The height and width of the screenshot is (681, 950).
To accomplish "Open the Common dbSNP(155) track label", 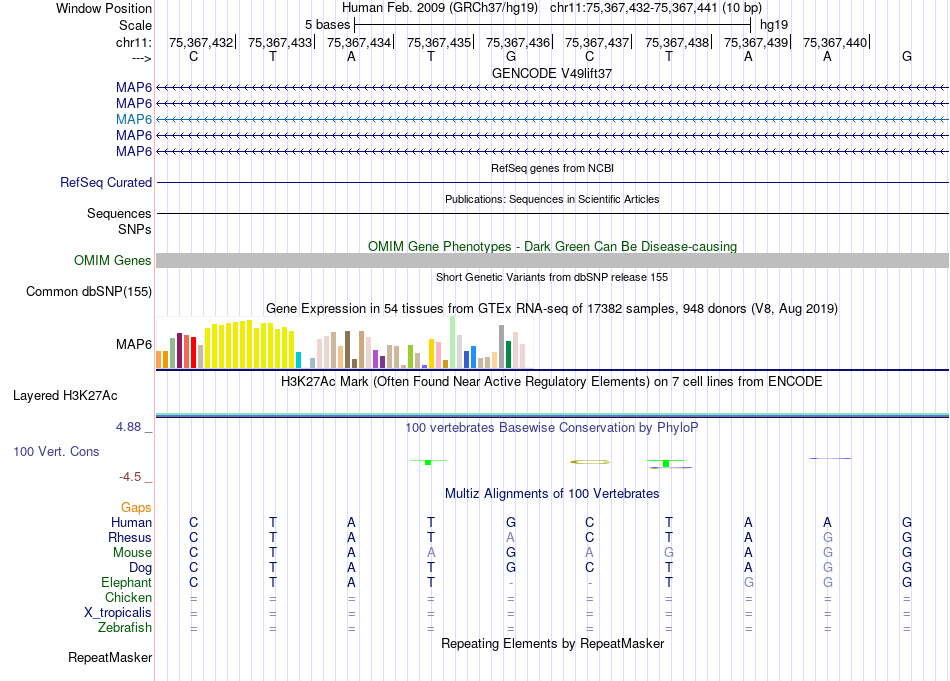I will [89, 291].
